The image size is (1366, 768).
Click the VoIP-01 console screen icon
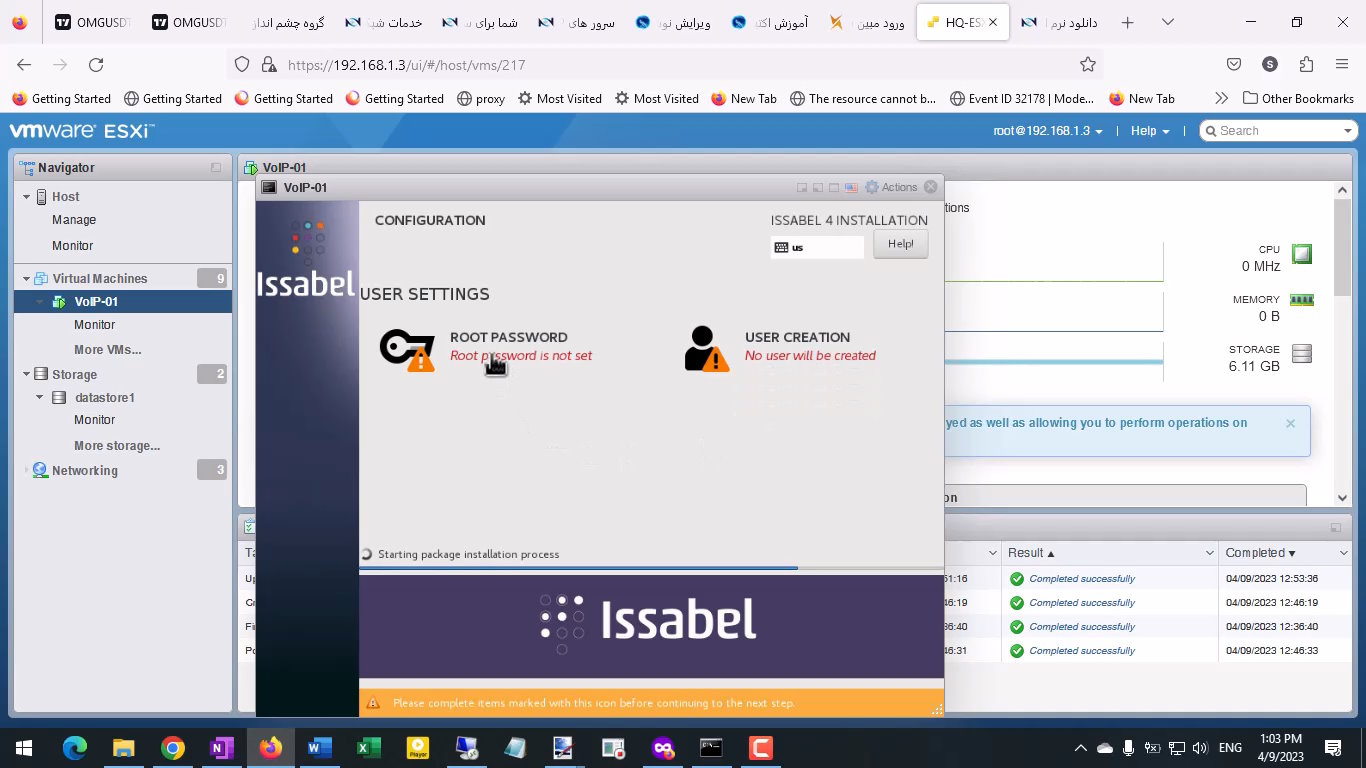click(x=268, y=187)
